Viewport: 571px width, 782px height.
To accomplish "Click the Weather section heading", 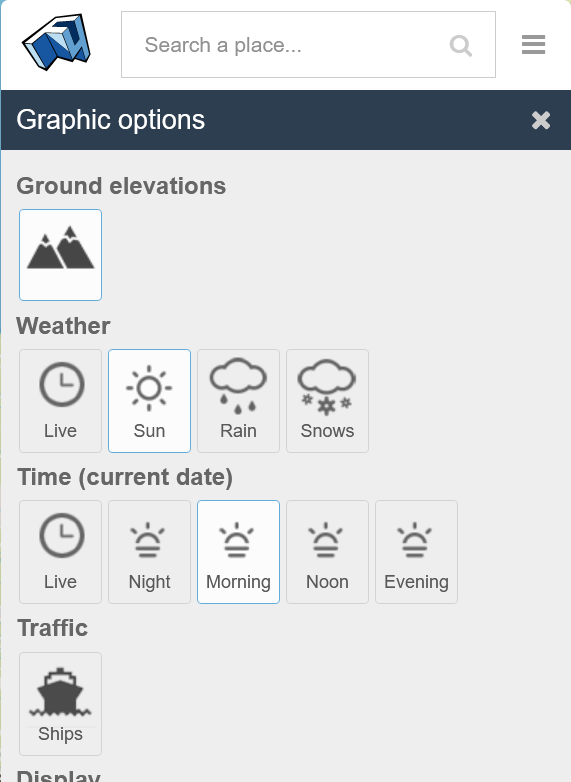I will tap(63, 326).
